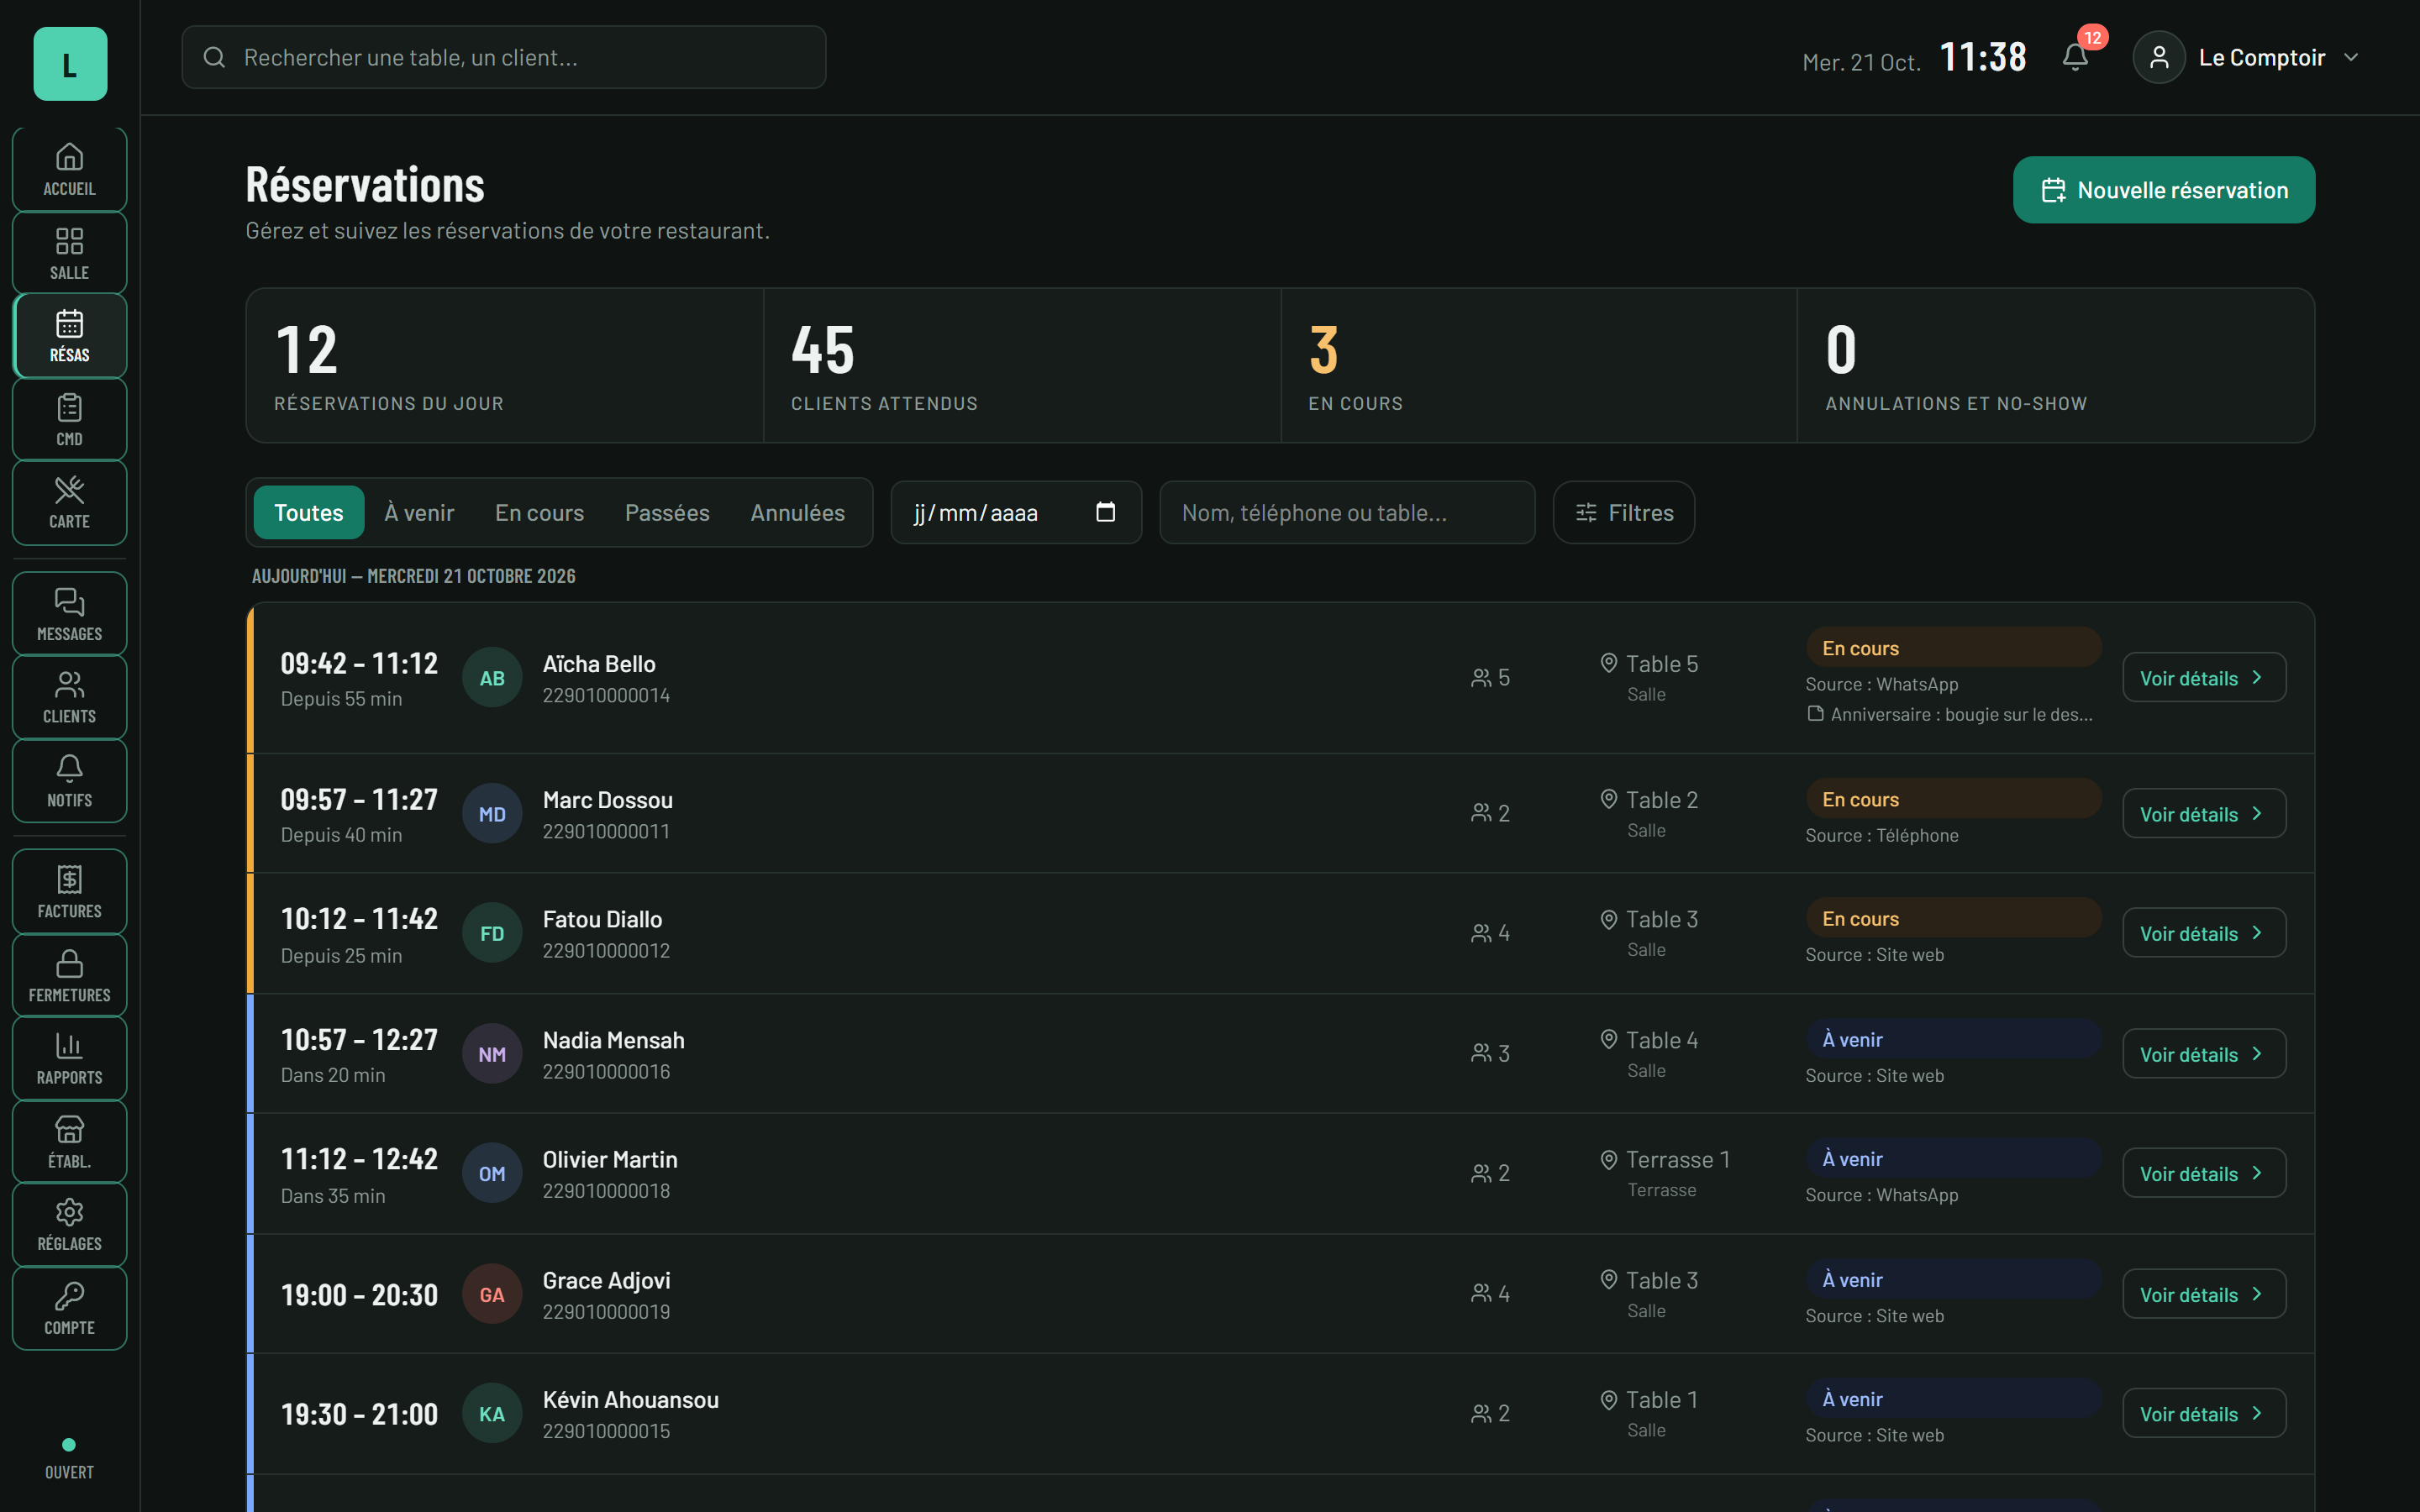Screen dimensions: 2420x1512
Task: Open the Messages section
Action: tap(69, 614)
